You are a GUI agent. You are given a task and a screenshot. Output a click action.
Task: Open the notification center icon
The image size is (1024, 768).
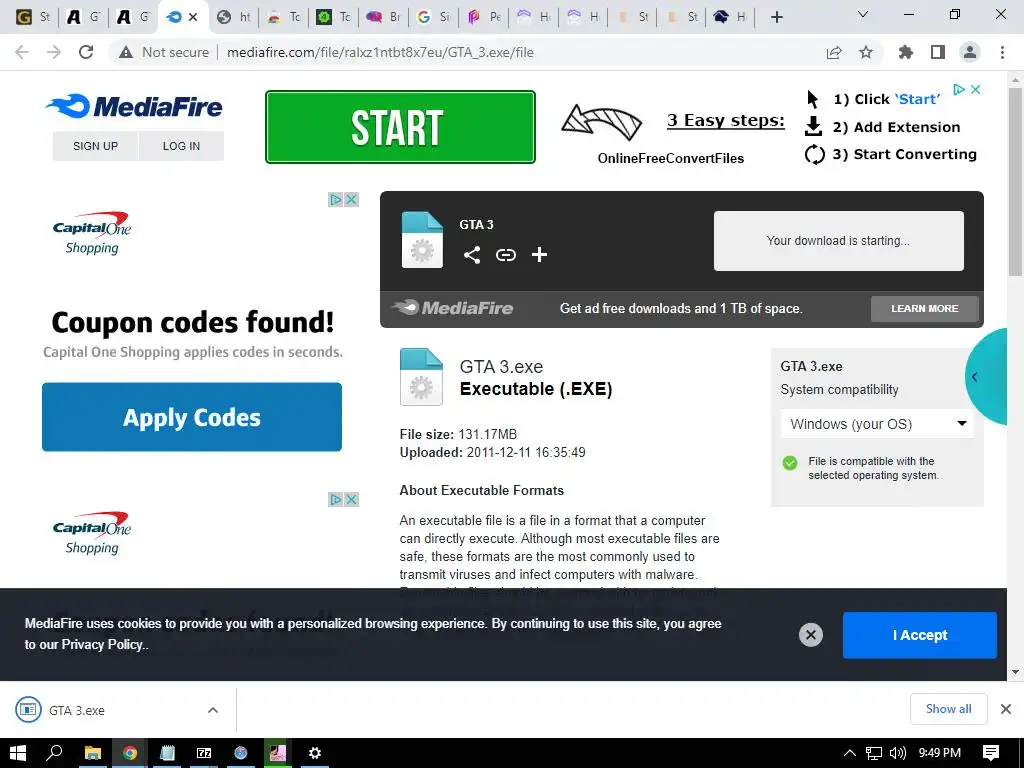pos(991,753)
